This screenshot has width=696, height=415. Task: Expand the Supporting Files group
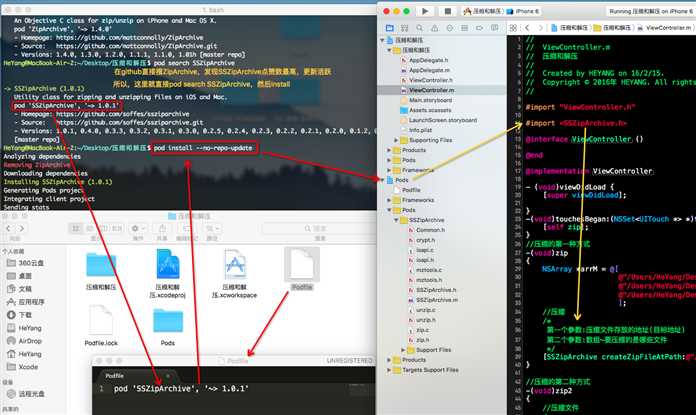[x=396, y=140]
